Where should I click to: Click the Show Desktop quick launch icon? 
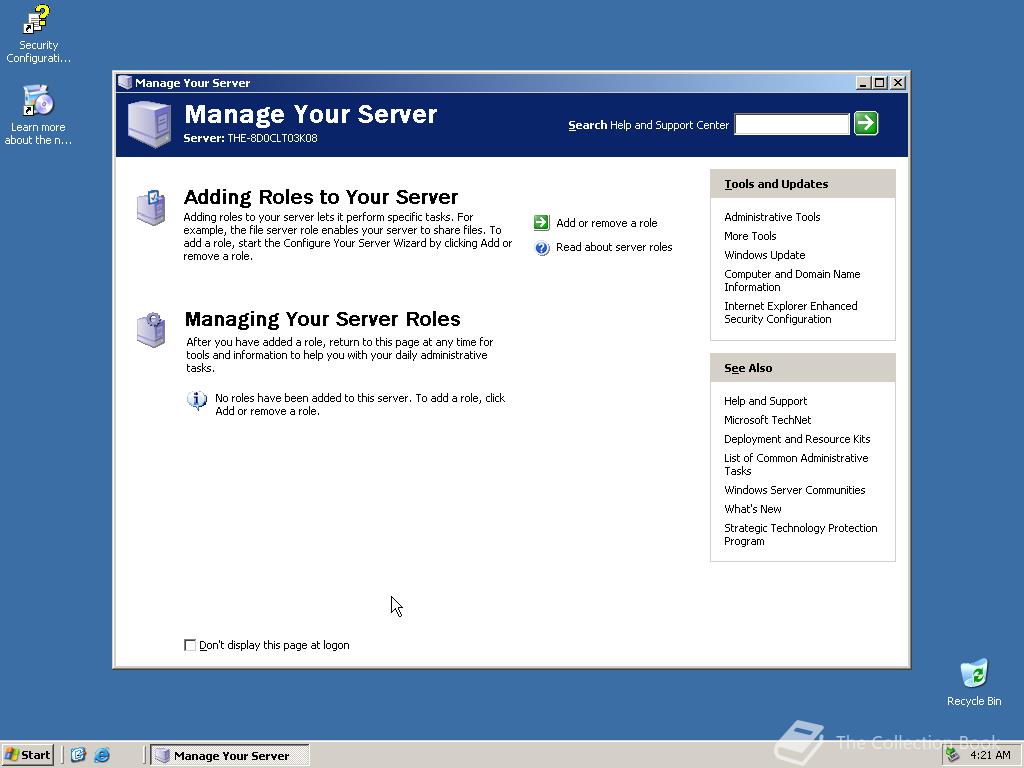click(x=78, y=755)
